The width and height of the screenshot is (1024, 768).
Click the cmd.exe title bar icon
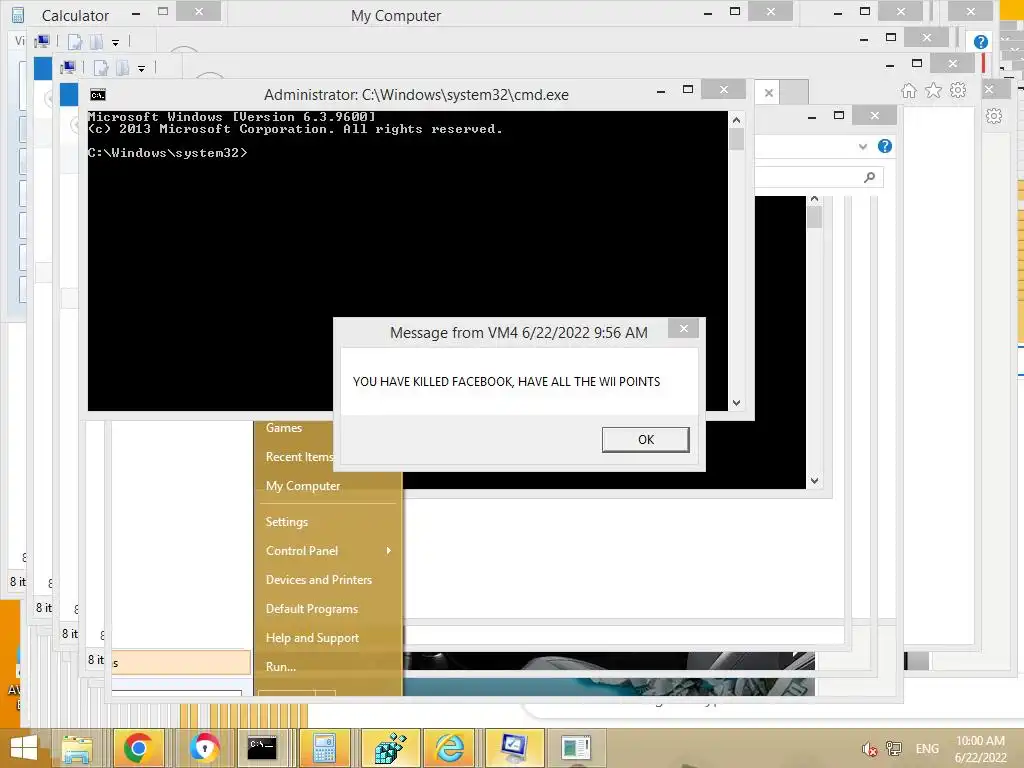(x=98, y=95)
